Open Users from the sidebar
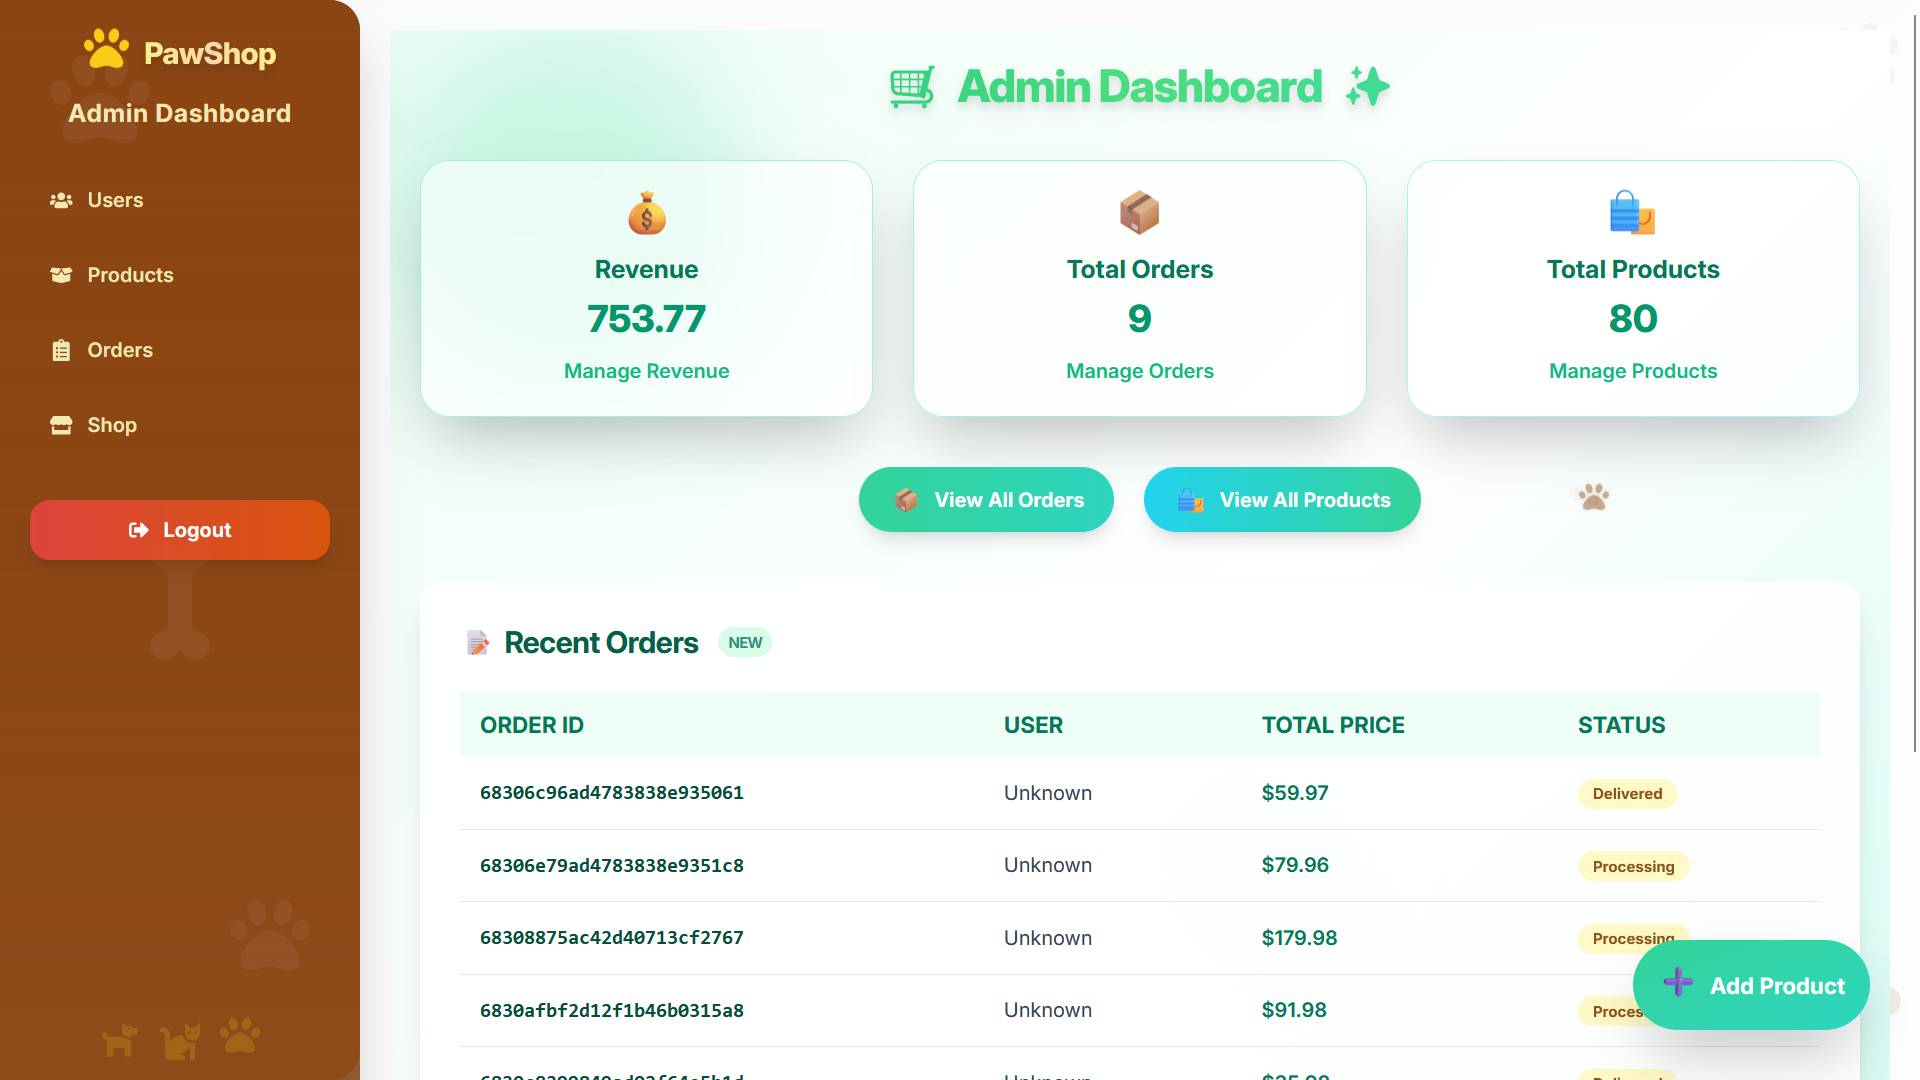 [115, 200]
